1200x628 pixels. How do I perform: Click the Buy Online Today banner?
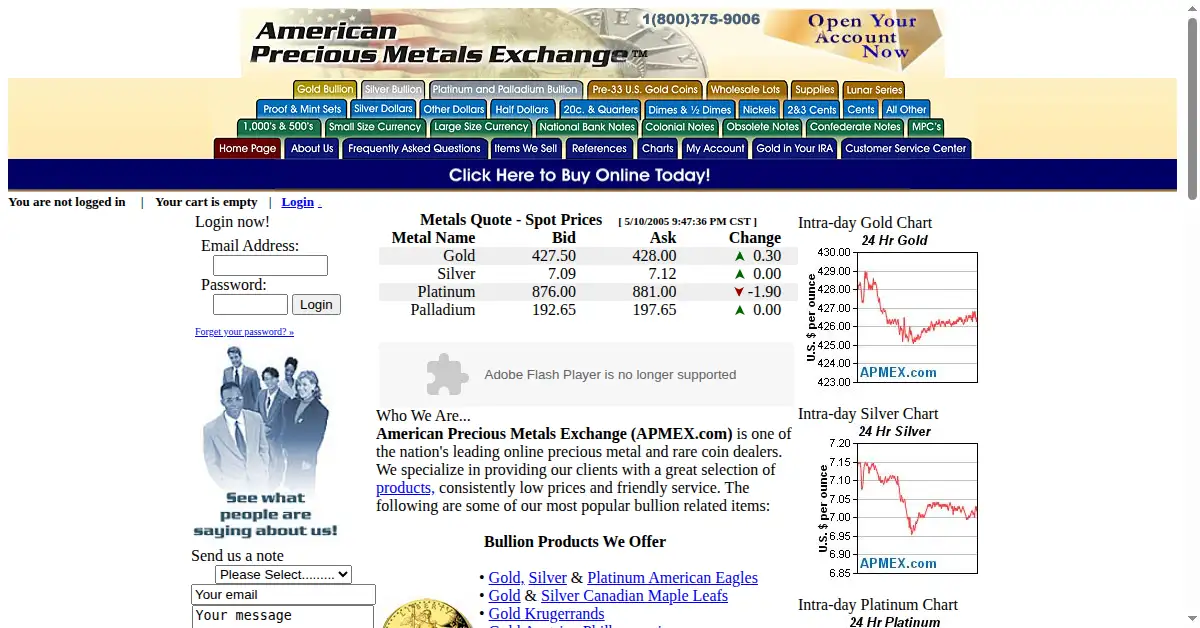[x=580, y=175]
